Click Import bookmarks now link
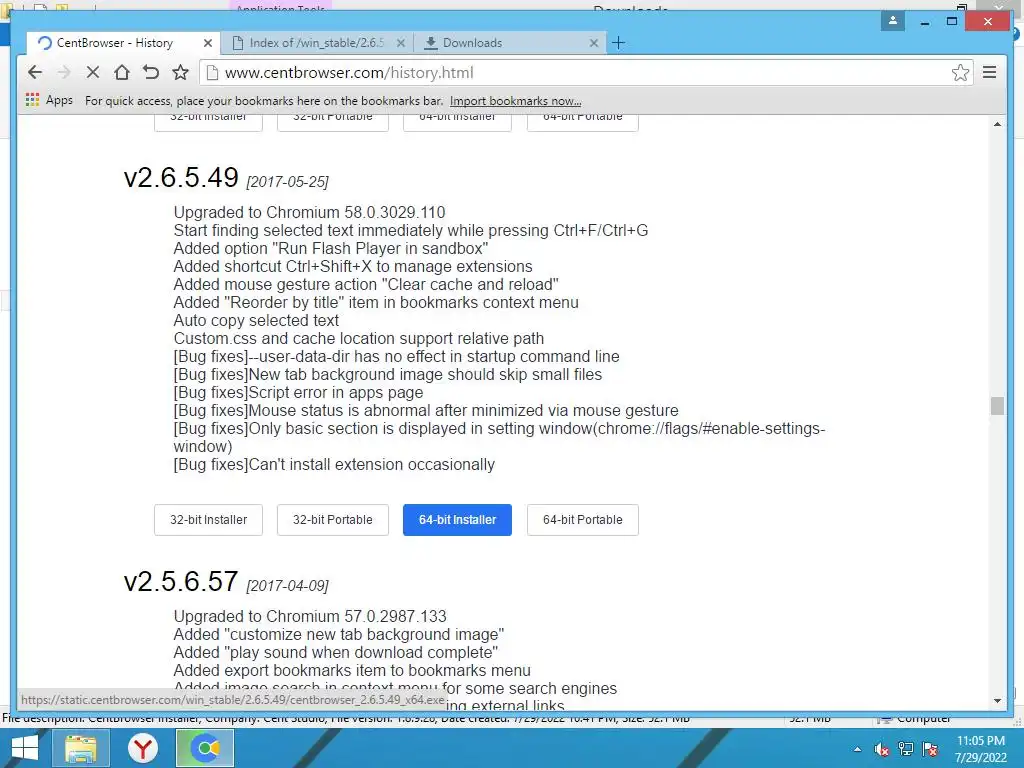 click(515, 101)
